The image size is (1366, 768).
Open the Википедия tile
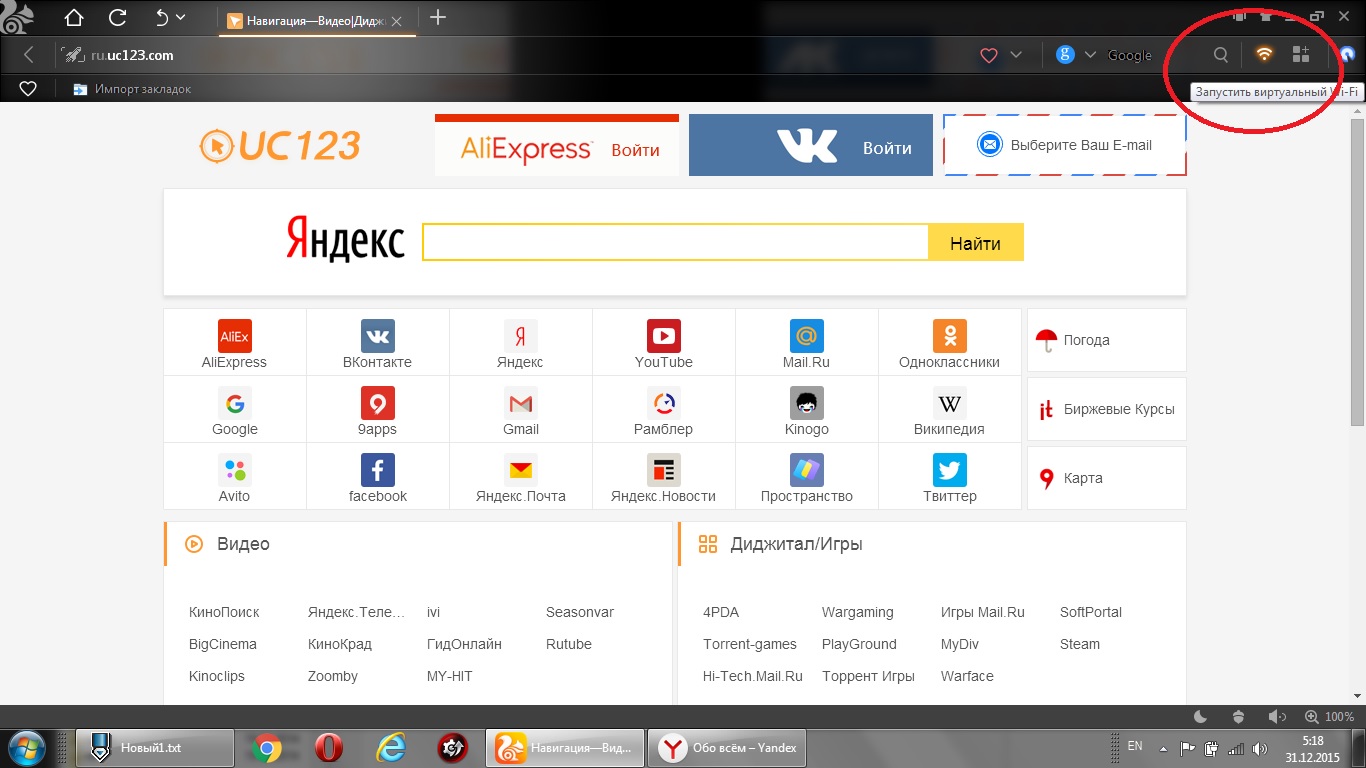point(949,410)
